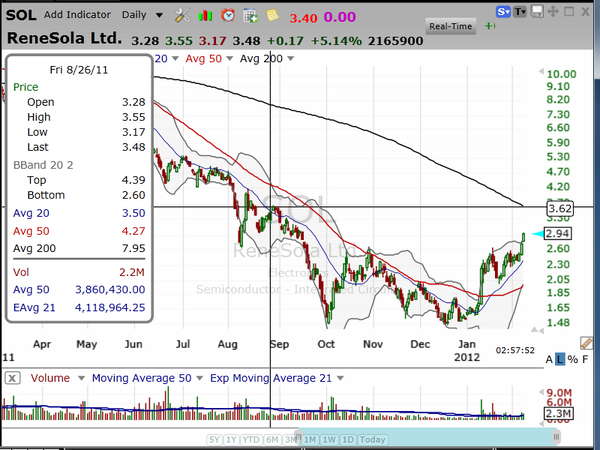Click the light blue time range slider bar
Screen dimensions: 600x450
427,437
